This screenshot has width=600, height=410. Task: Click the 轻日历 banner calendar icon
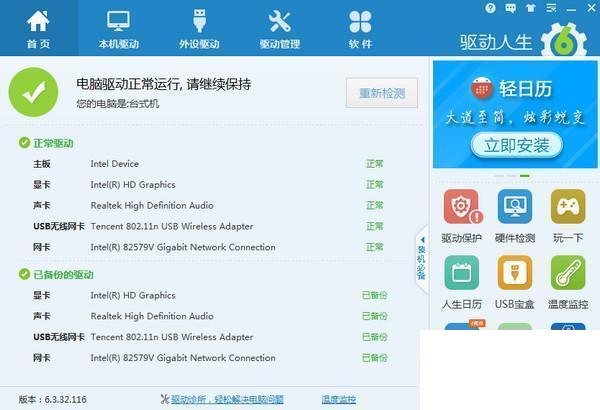coord(481,87)
